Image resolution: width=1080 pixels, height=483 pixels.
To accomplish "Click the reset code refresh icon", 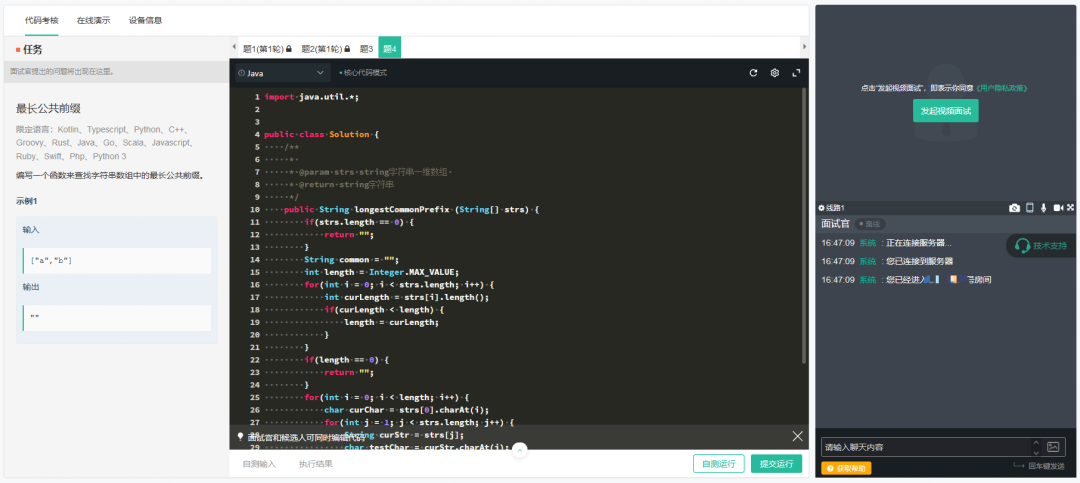I will coord(753,72).
